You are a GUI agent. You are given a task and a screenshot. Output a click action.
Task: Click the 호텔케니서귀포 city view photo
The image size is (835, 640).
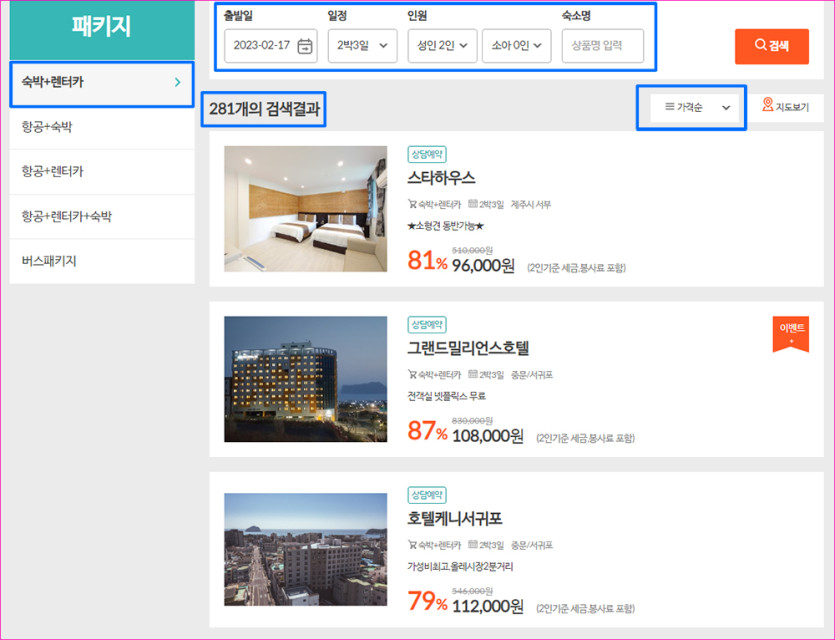306,549
